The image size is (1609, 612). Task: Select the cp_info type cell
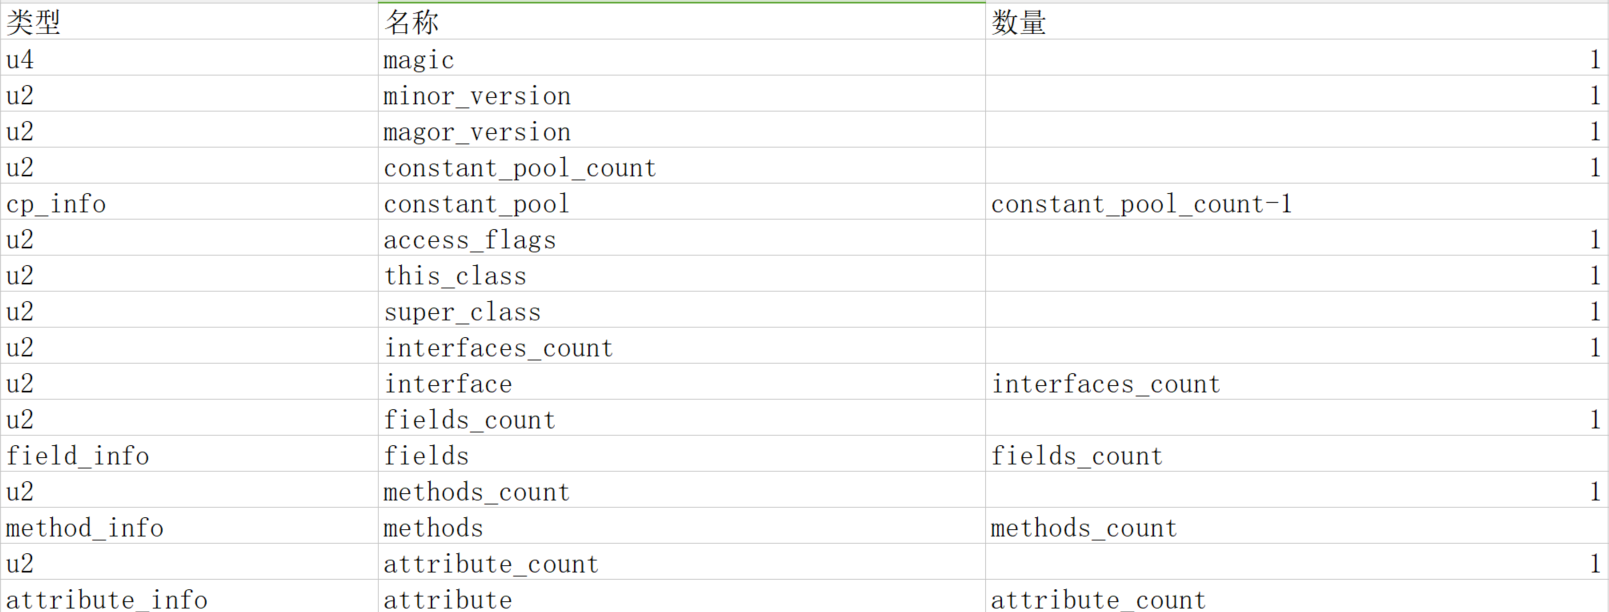tap(56, 204)
